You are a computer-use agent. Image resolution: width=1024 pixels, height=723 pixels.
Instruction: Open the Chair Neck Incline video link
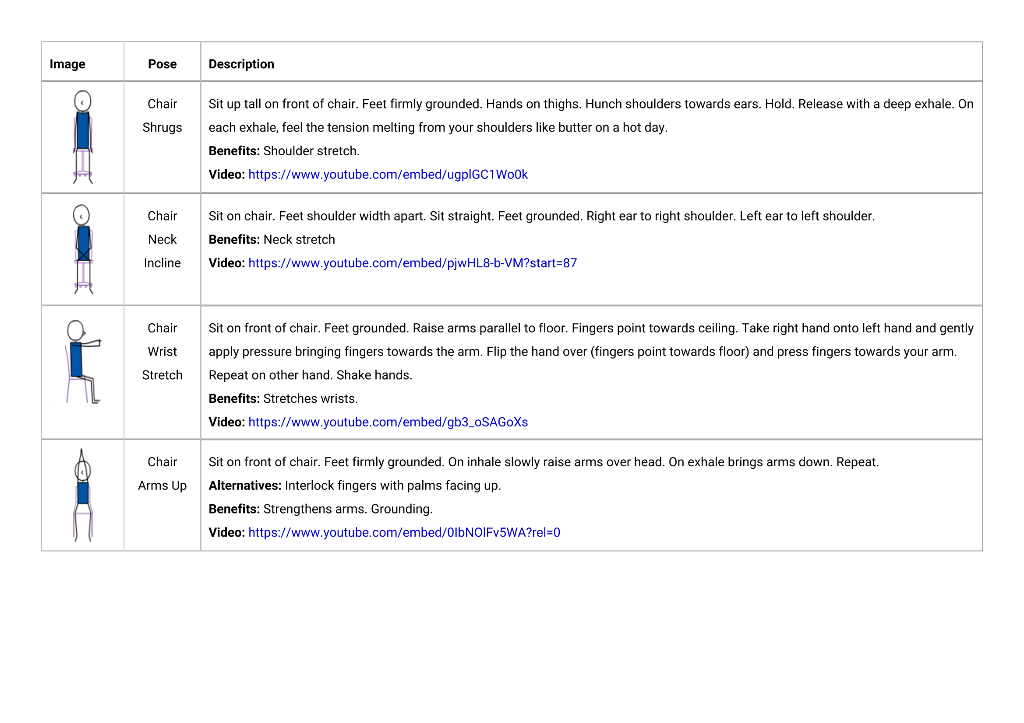pyautogui.click(x=413, y=263)
